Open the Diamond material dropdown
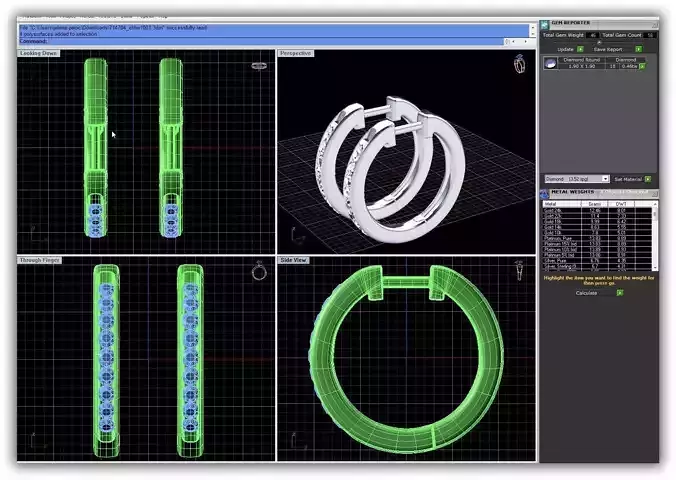This screenshot has height=480, width=676. coord(605,179)
